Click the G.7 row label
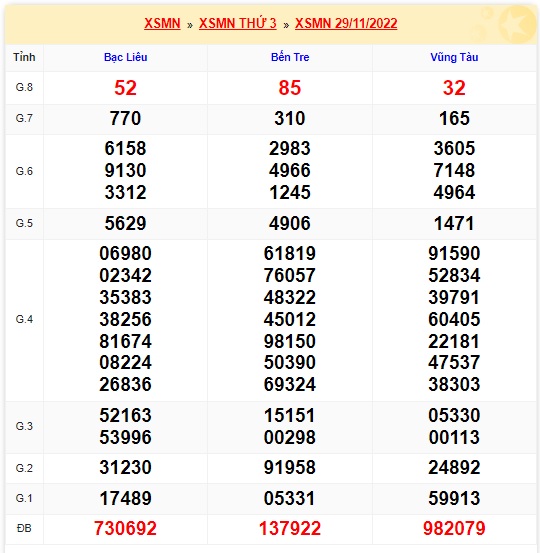This screenshot has height=553, width=540. point(24,118)
